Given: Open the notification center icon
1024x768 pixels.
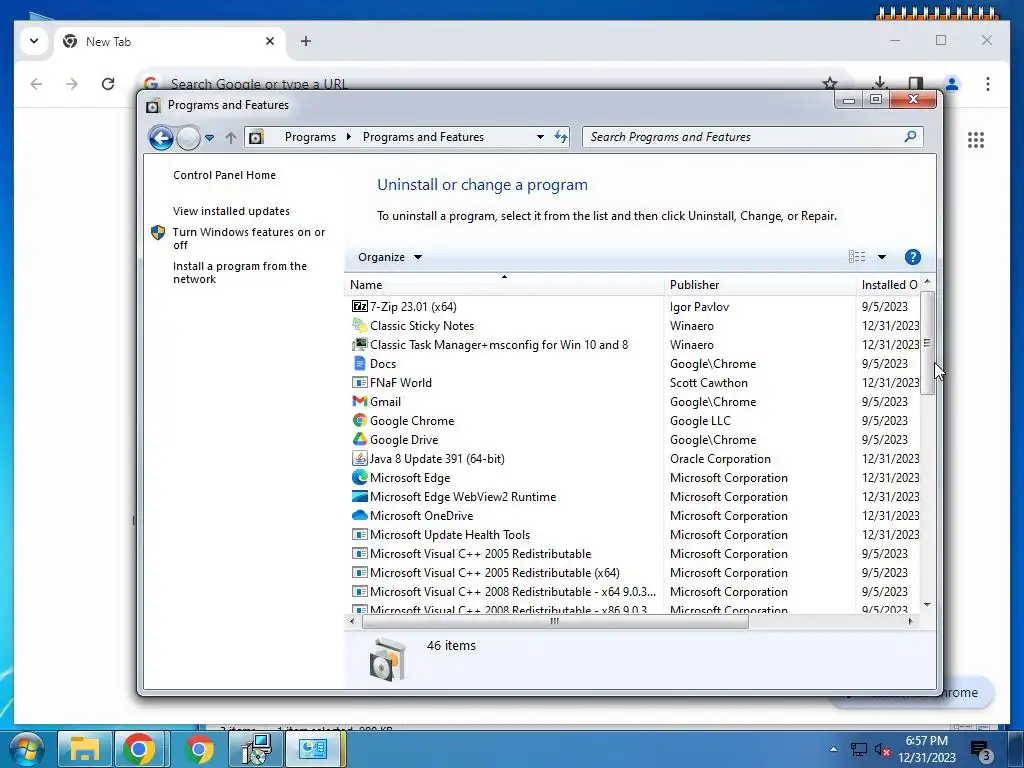Looking at the screenshot, I should [x=981, y=751].
